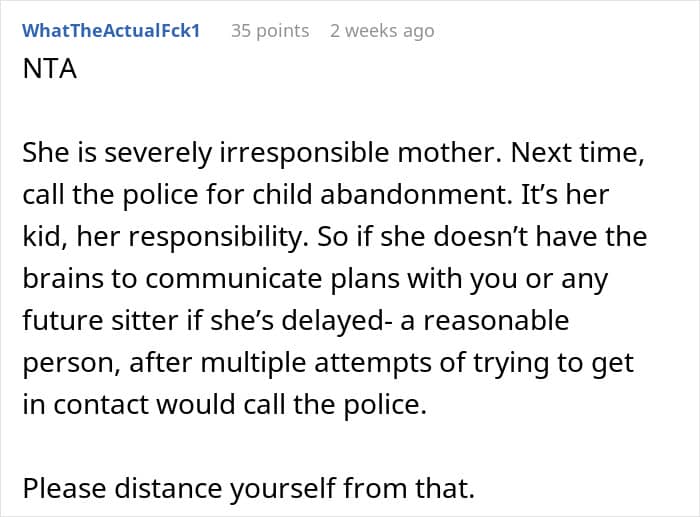Click the '2 weeks ago' timestamp

click(x=382, y=31)
